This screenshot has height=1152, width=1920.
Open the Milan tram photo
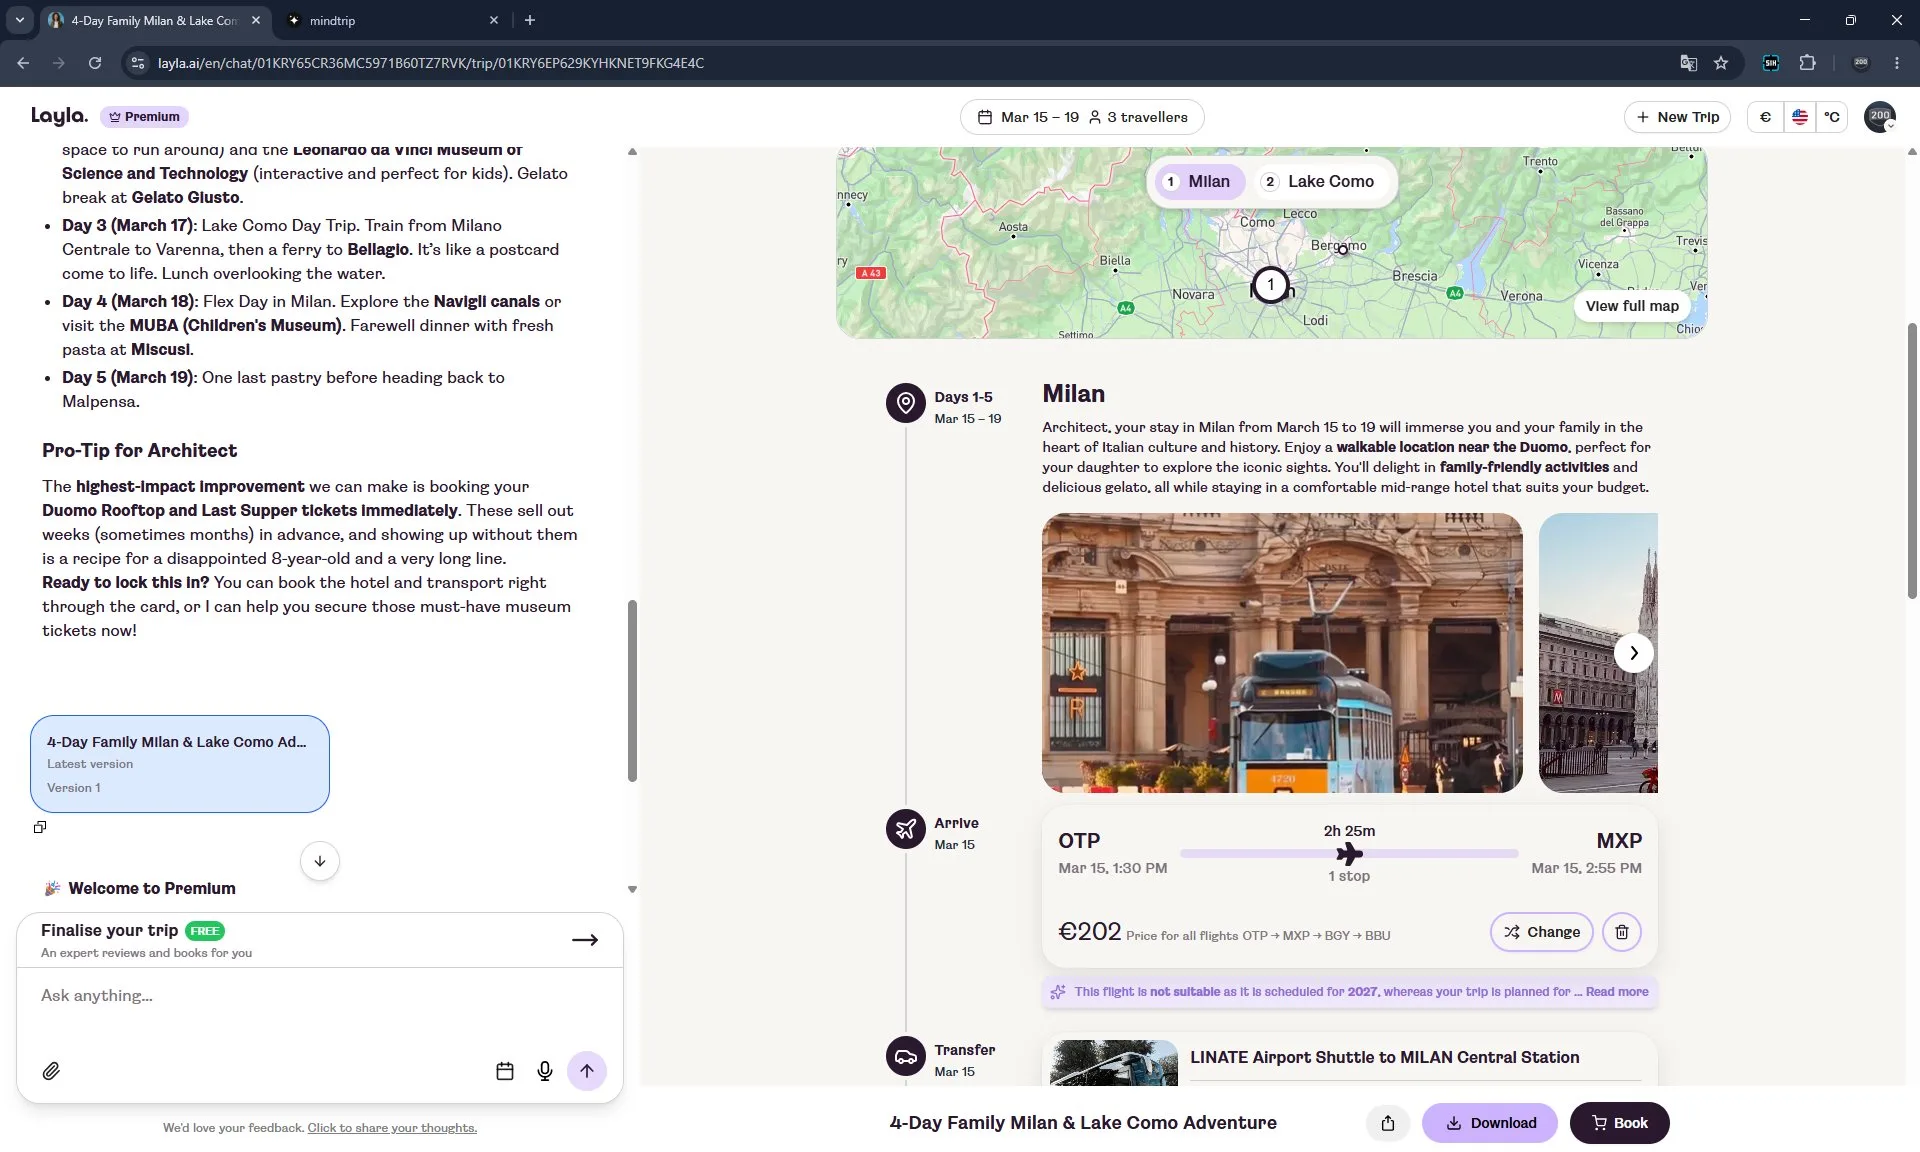tap(1282, 653)
